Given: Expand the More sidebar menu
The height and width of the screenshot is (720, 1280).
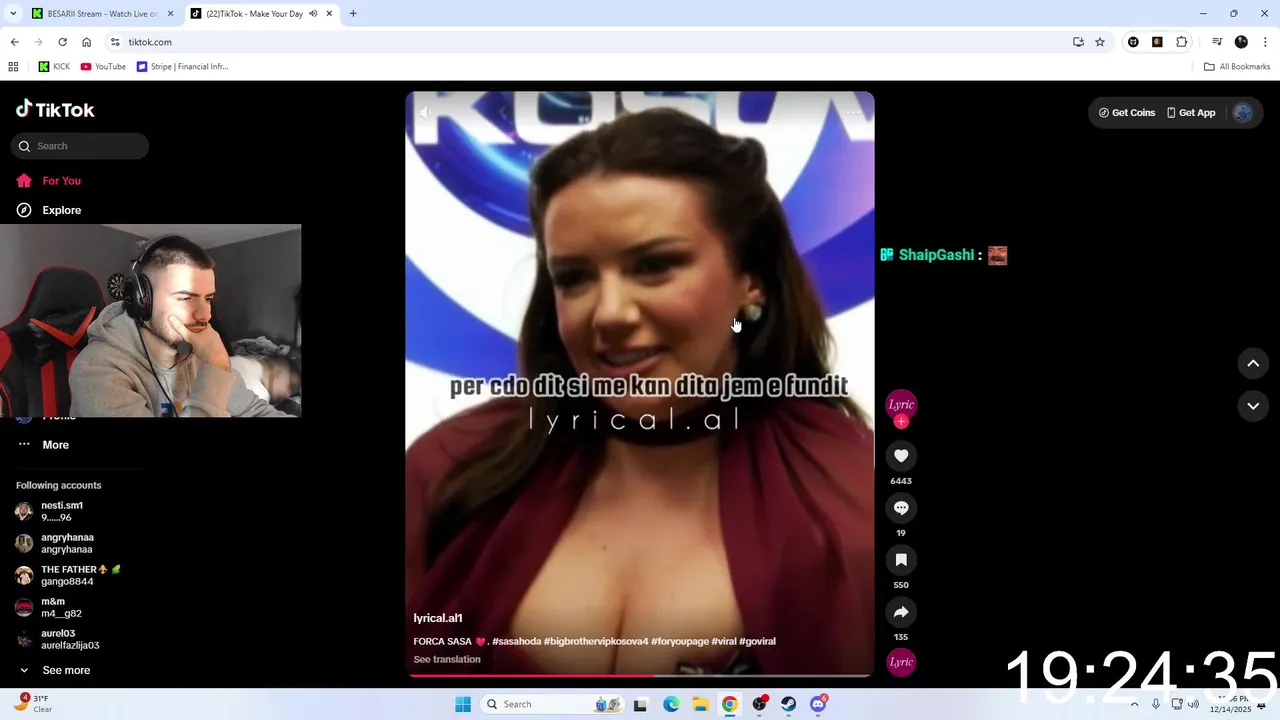Looking at the screenshot, I should [55, 445].
